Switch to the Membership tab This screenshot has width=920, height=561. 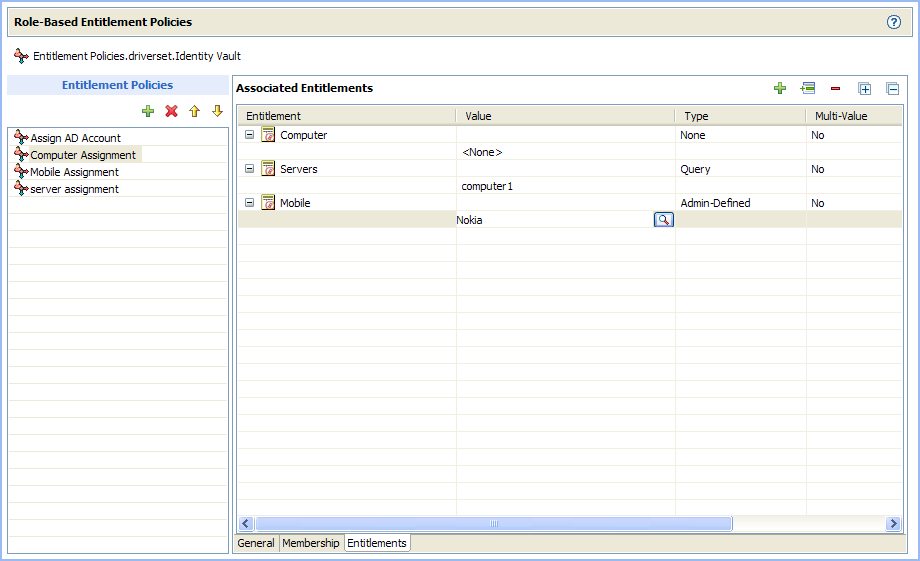[310, 543]
